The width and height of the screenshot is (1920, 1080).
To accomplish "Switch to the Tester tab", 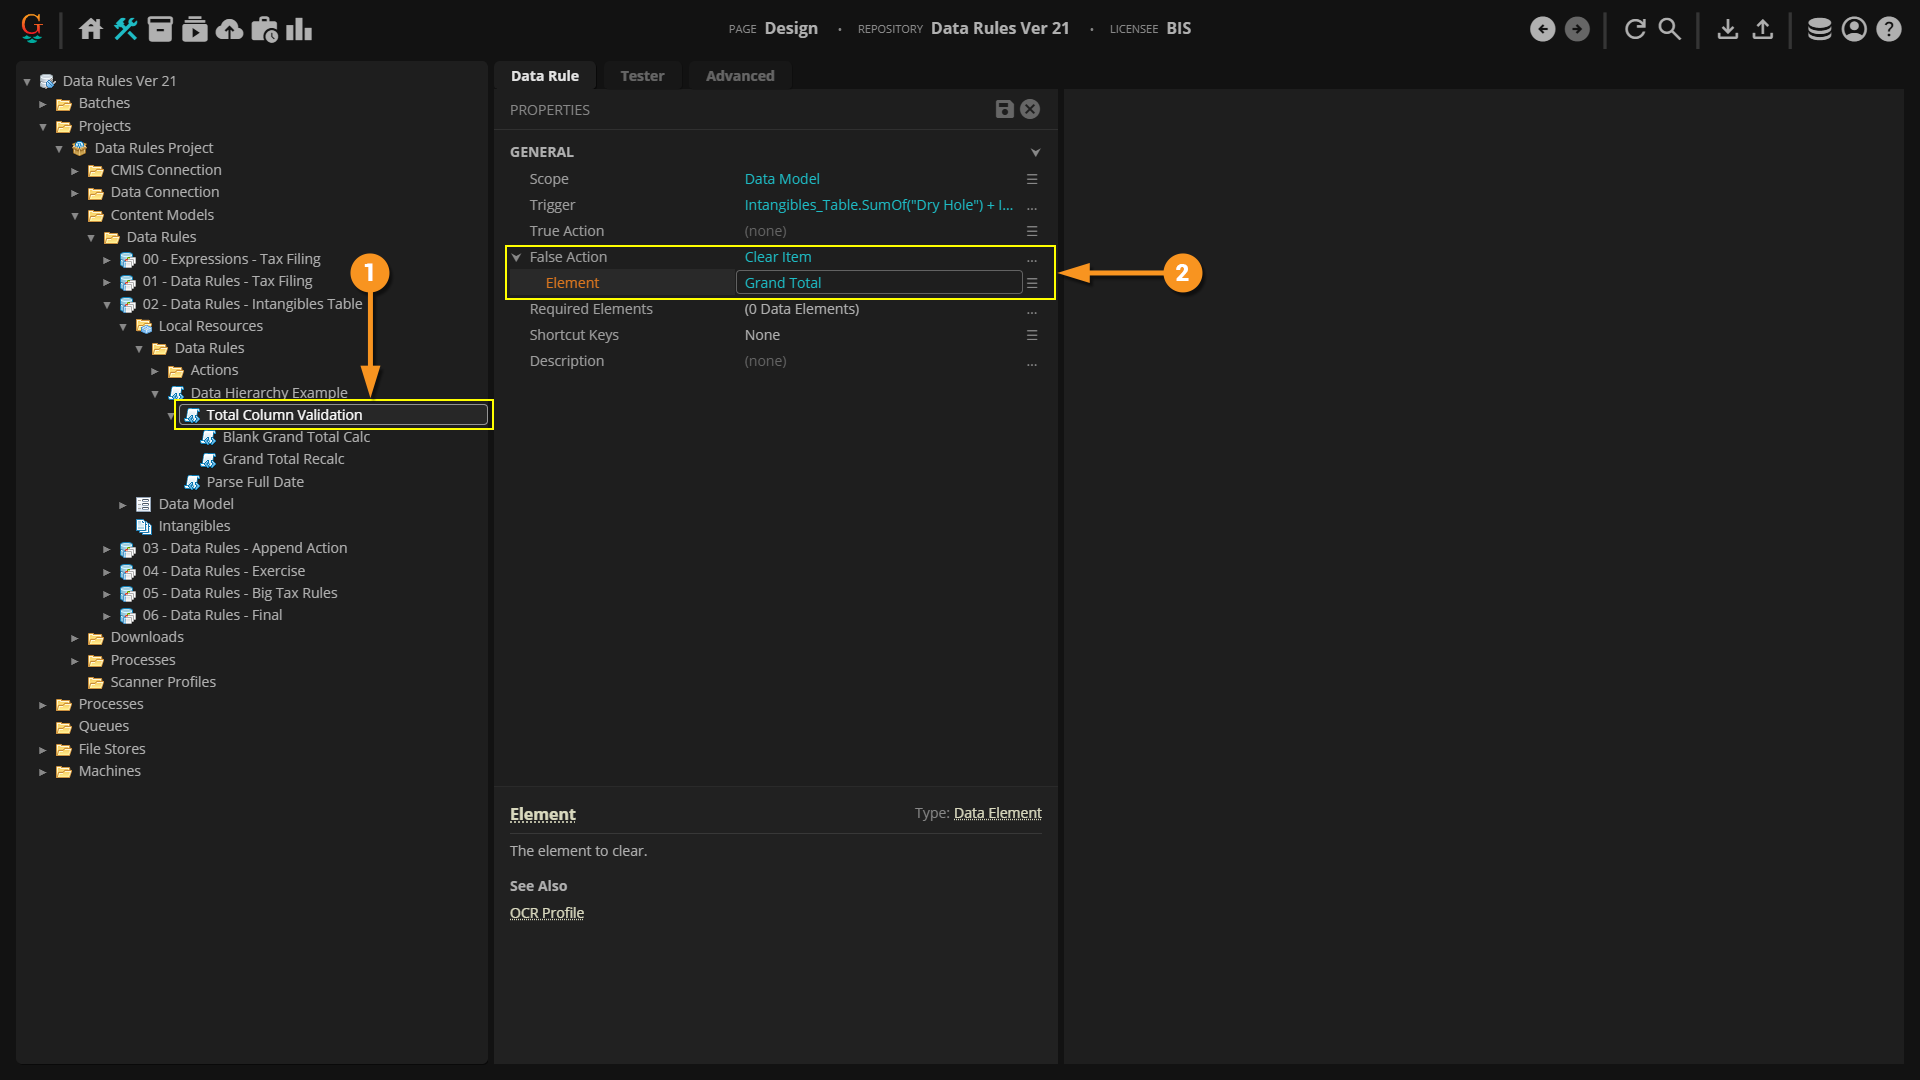I will tap(641, 76).
